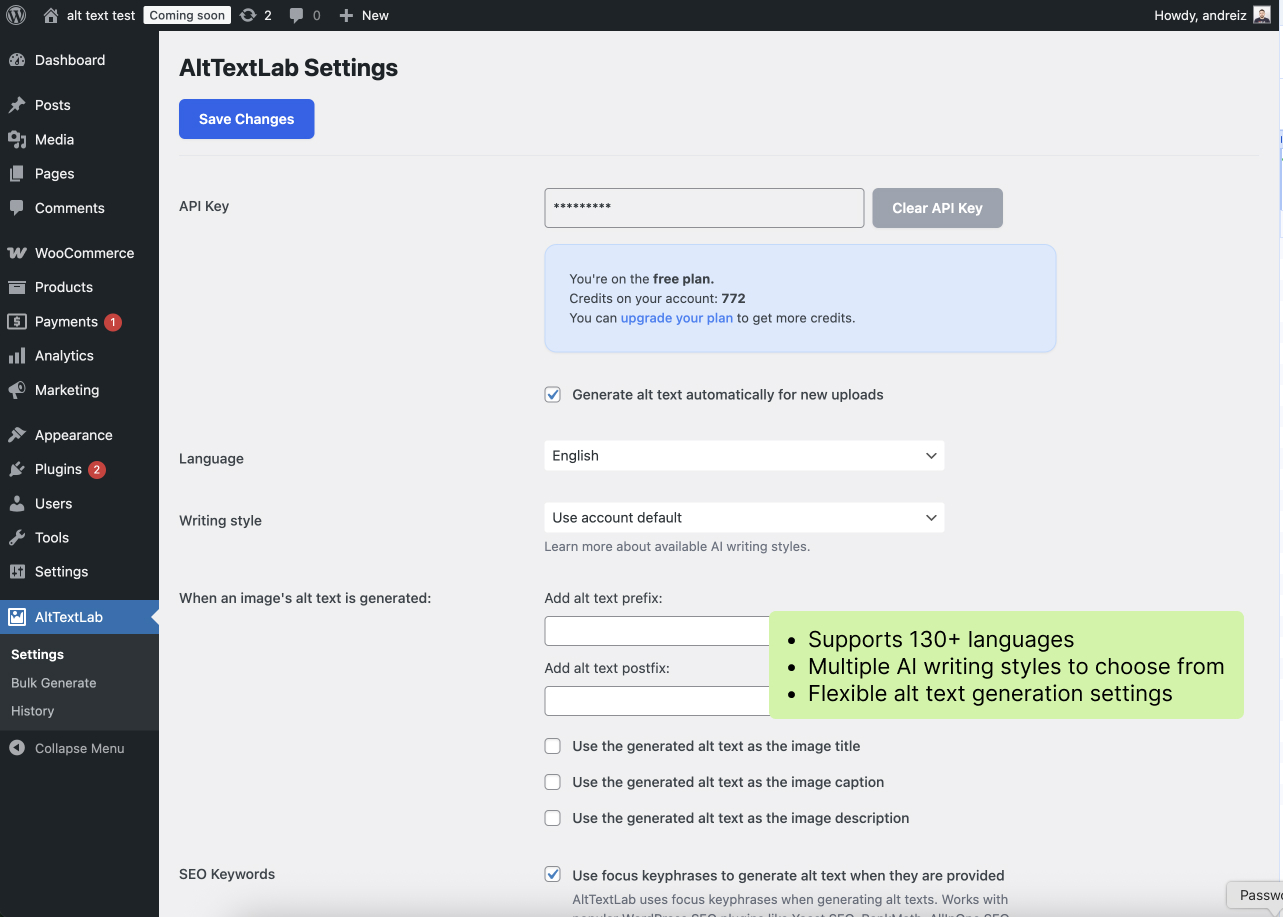Open the Plugins menu label
The image size is (1283, 917).
(x=58, y=469)
